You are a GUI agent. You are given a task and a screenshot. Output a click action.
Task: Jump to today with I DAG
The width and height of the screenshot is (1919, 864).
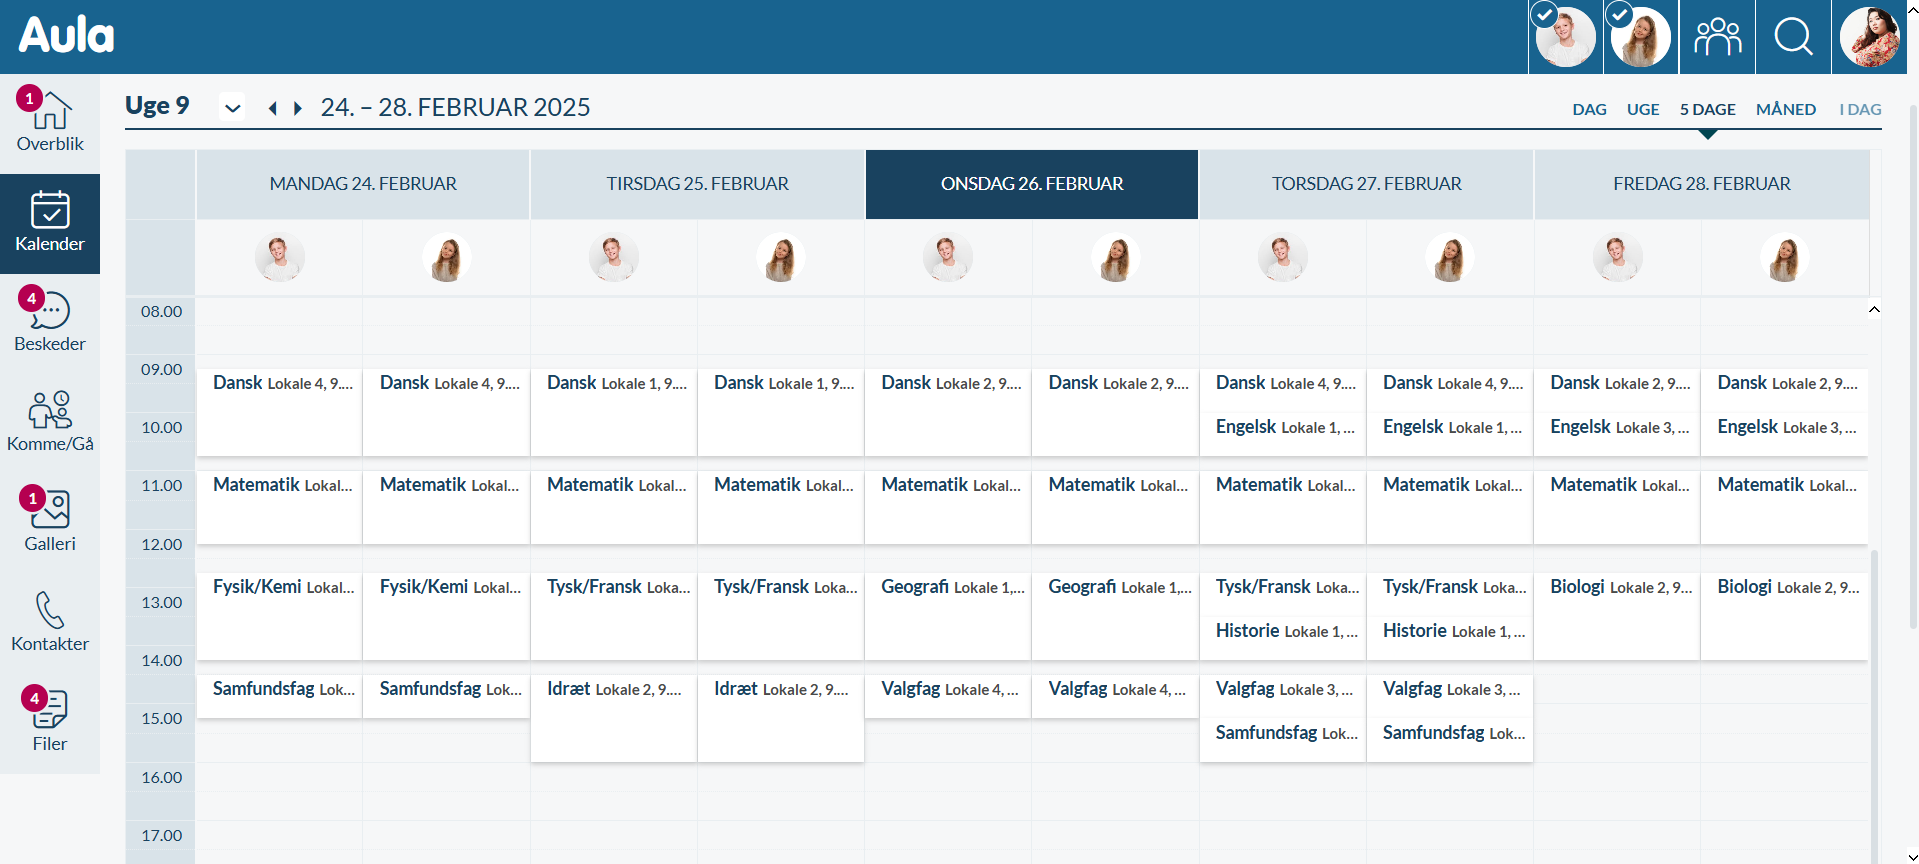coord(1860,109)
